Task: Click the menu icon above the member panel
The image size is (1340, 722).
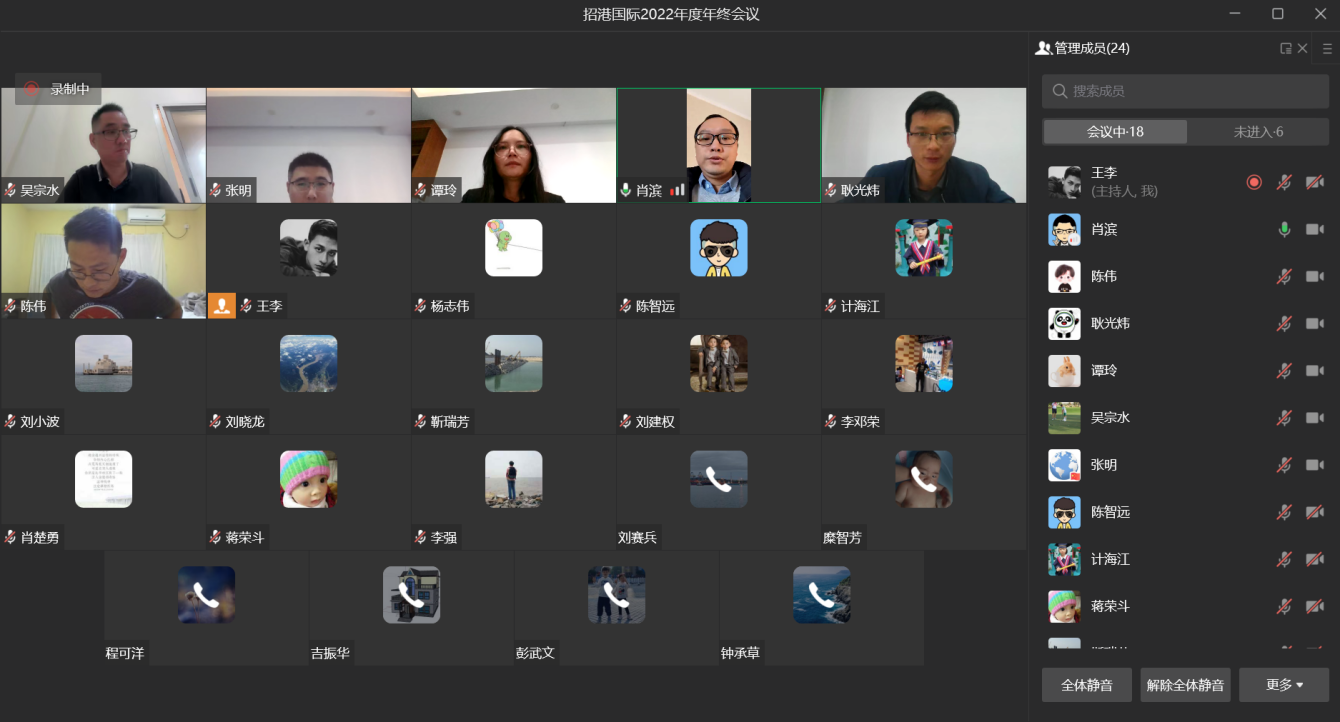Action: click(1327, 48)
